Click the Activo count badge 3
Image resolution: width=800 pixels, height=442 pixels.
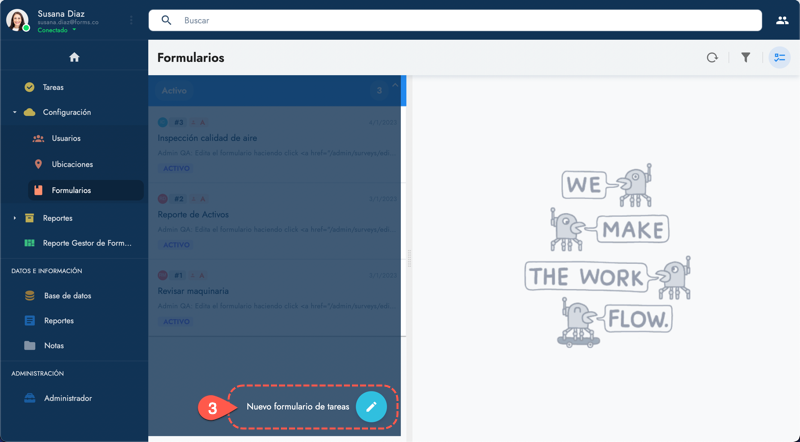tap(379, 90)
